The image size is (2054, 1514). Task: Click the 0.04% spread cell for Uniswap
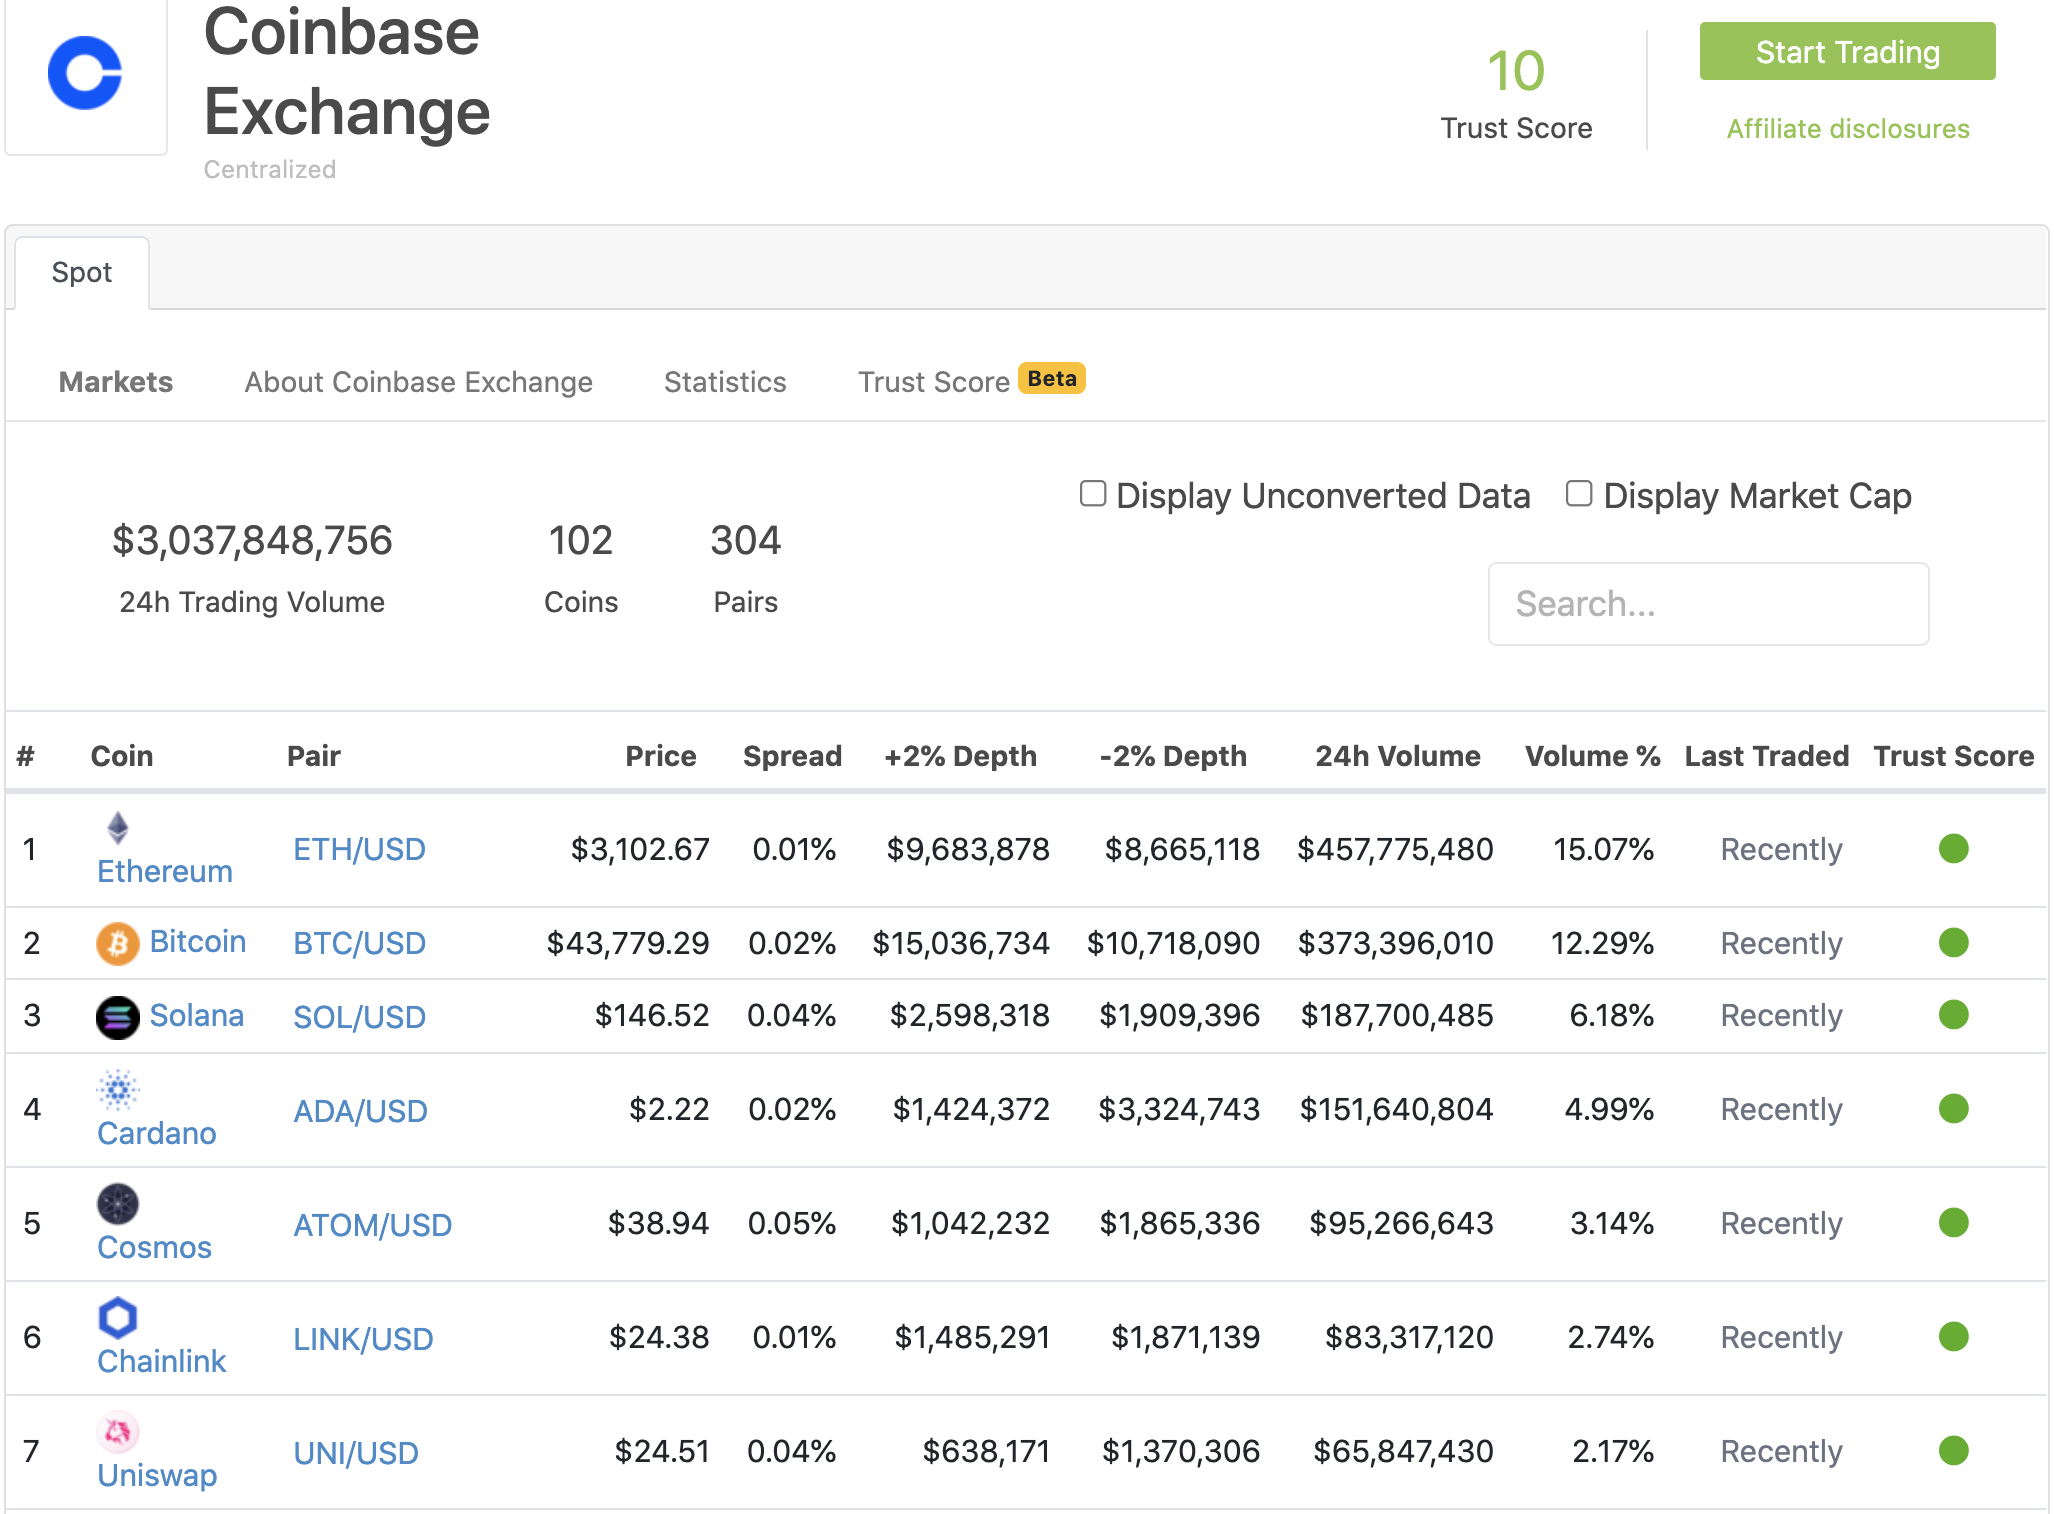click(792, 1451)
